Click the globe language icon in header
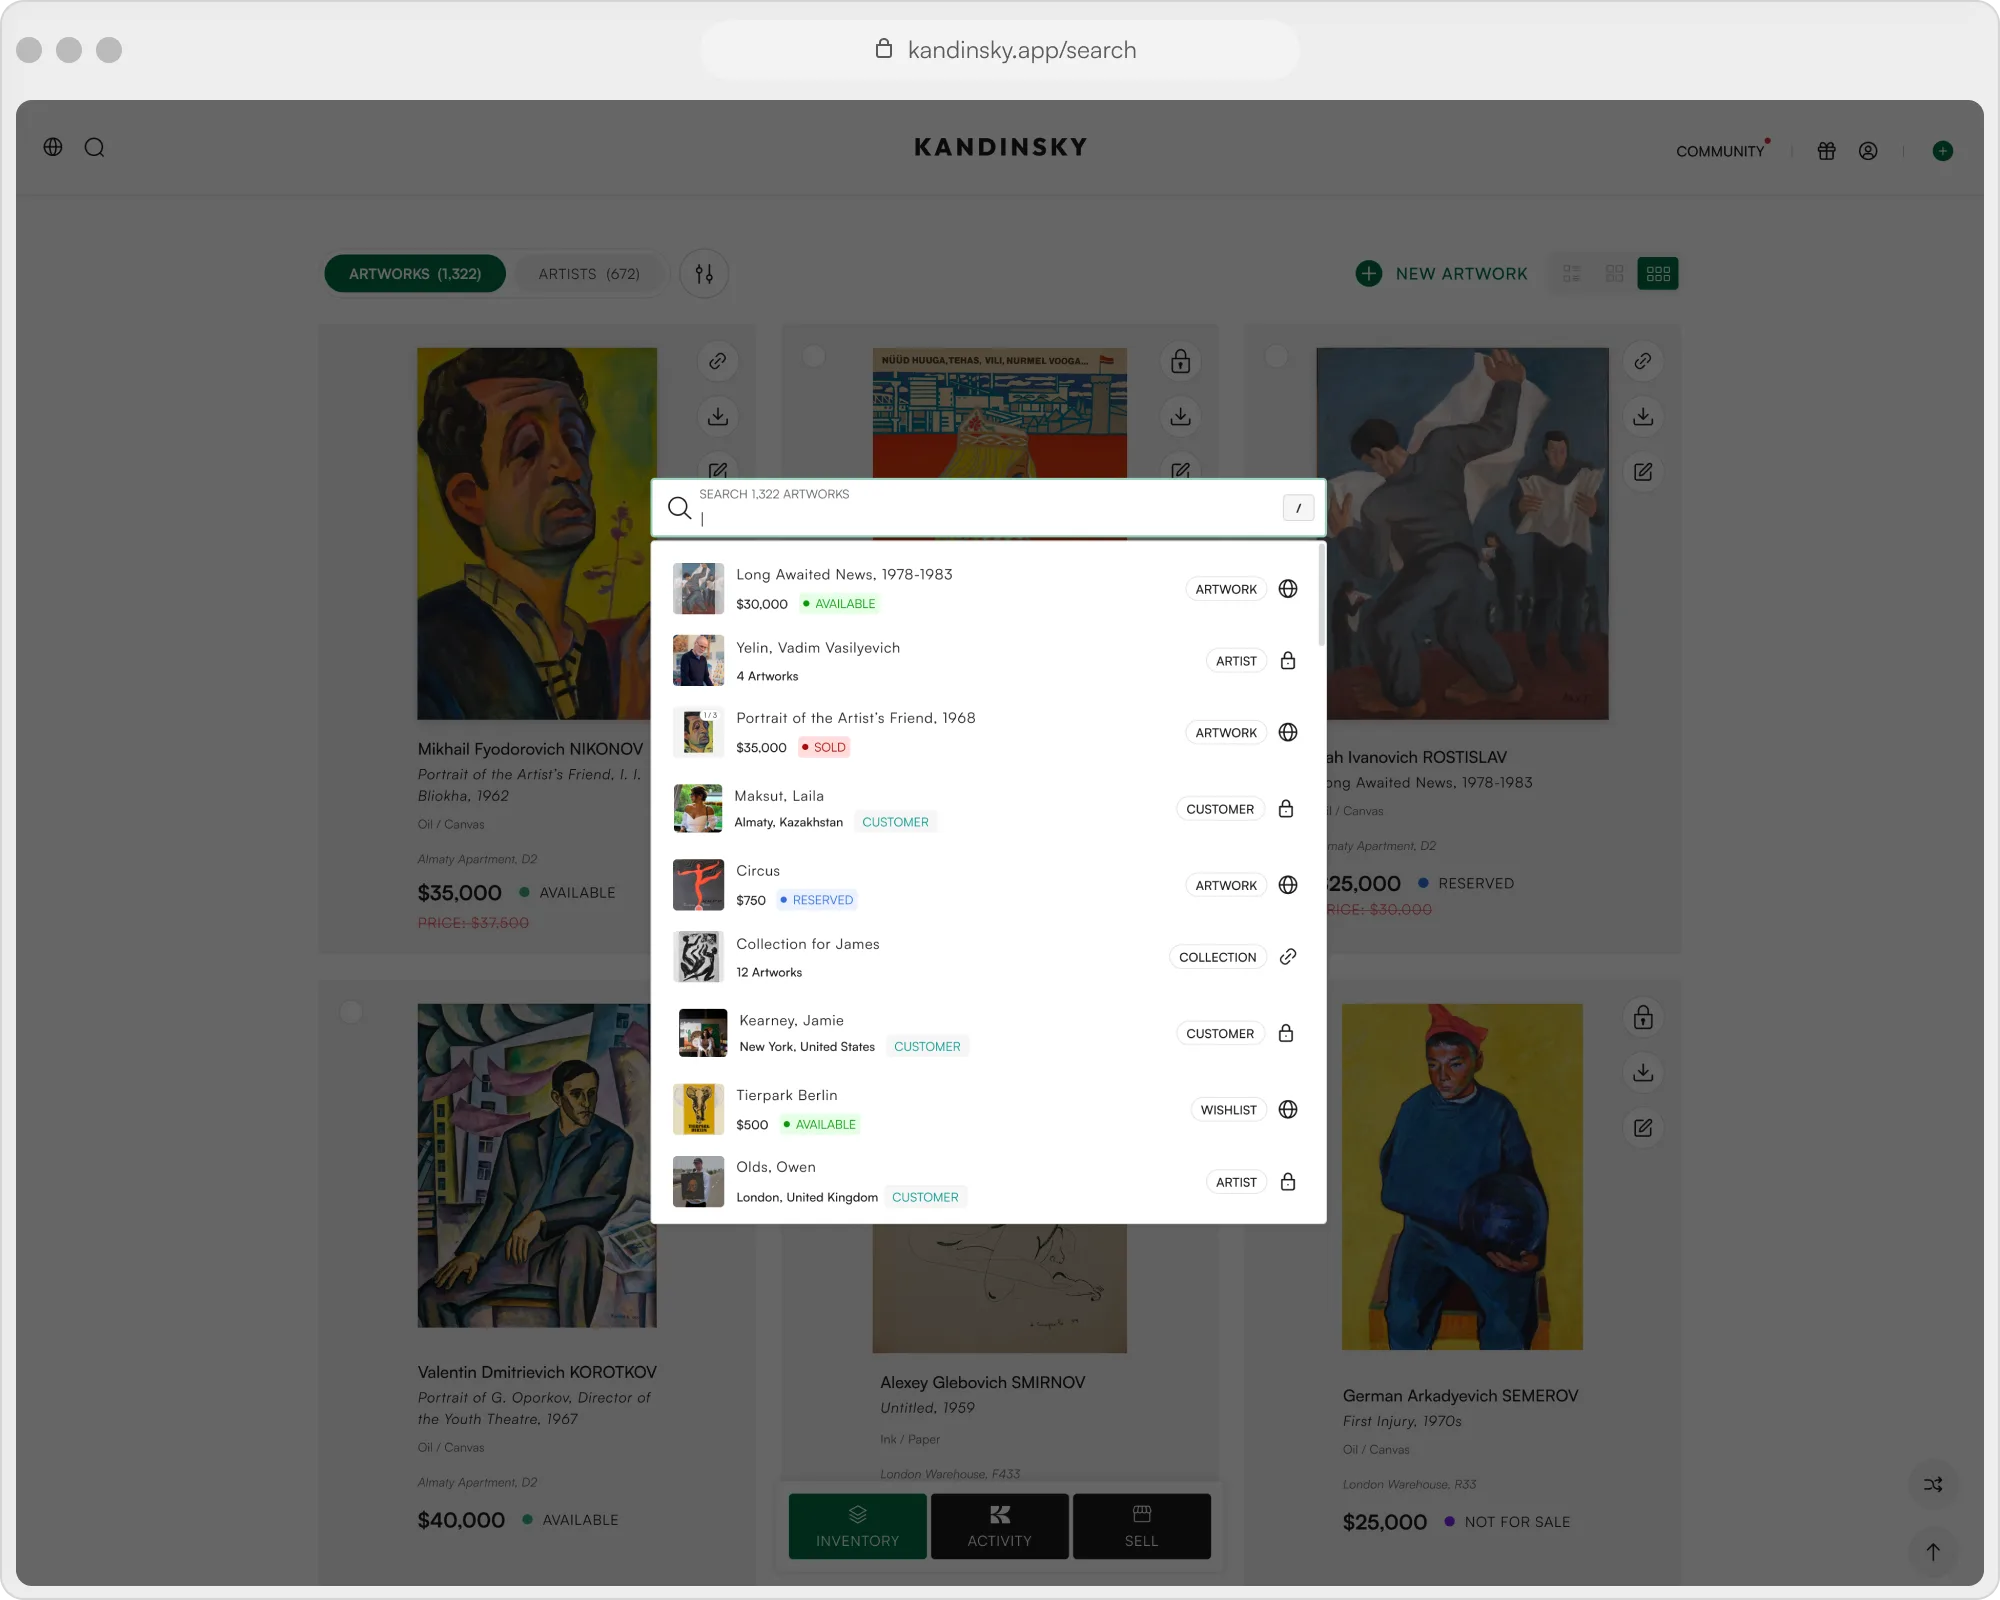The height and width of the screenshot is (1600, 2000). 53,148
